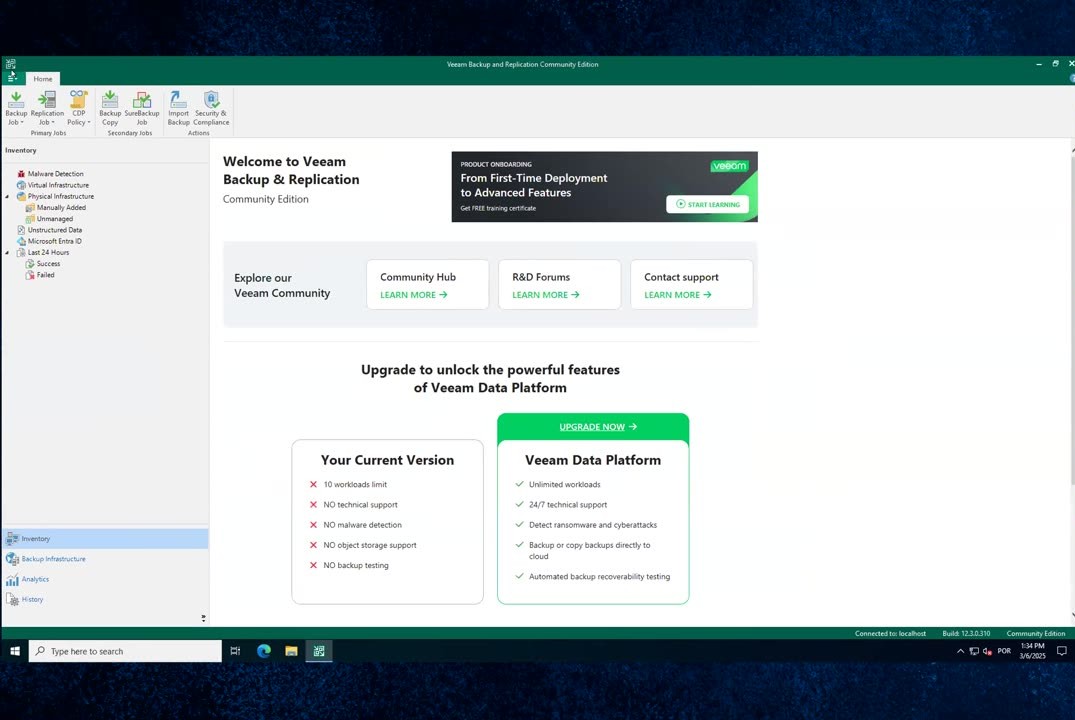Open the Community Hub LEARN MORE link
The height and width of the screenshot is (720, 1075).
(413, 295)
